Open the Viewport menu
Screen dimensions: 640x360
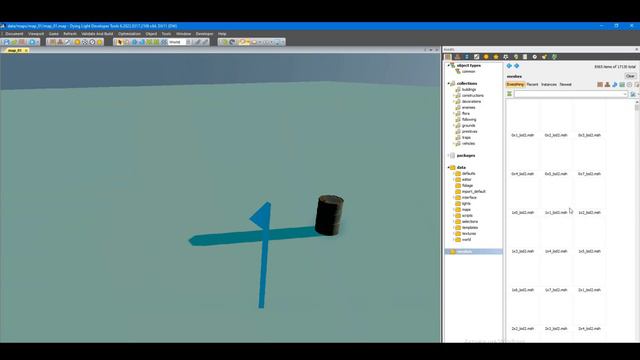coord(36,34)
